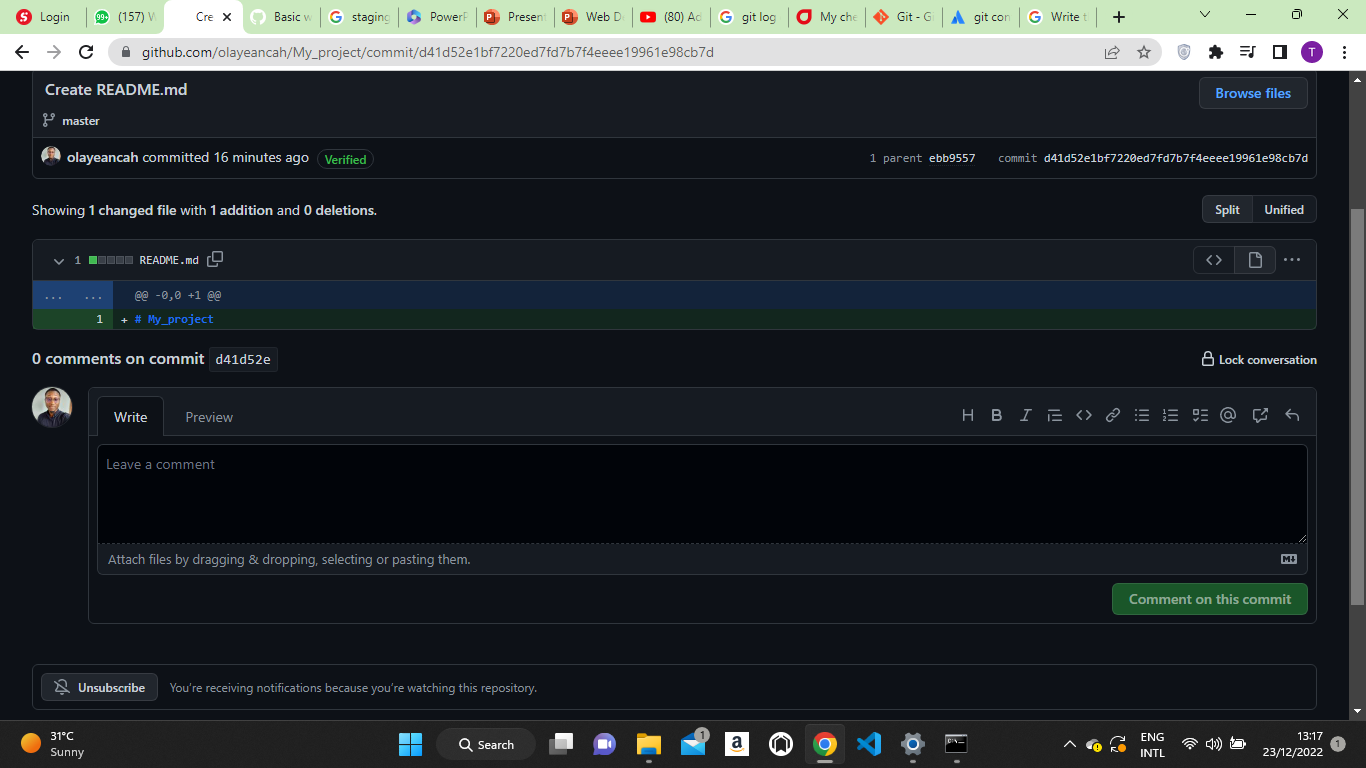Open the Windows Start menu
This screenshot has height=768, width=1366.
click(410, 744)
